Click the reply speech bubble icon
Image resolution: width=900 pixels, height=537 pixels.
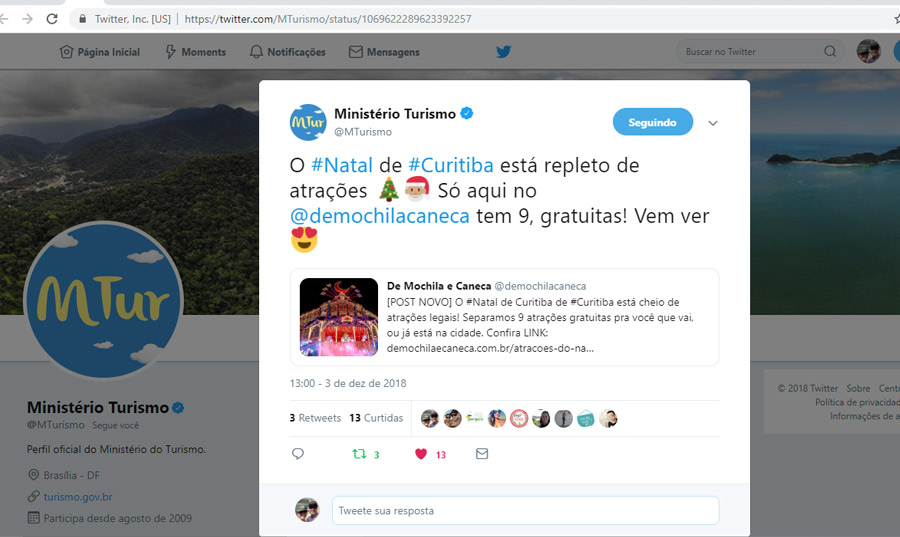[298, 454]
